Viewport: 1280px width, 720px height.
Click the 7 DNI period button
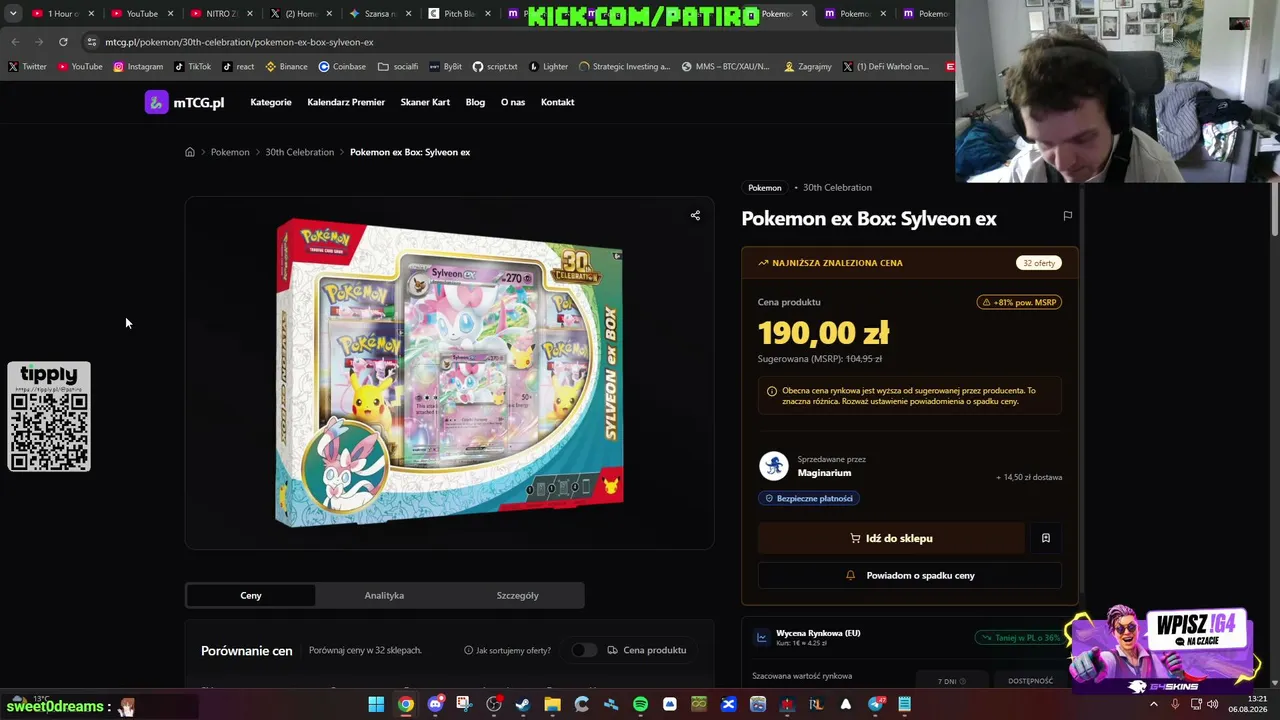[x=950, y=681]
